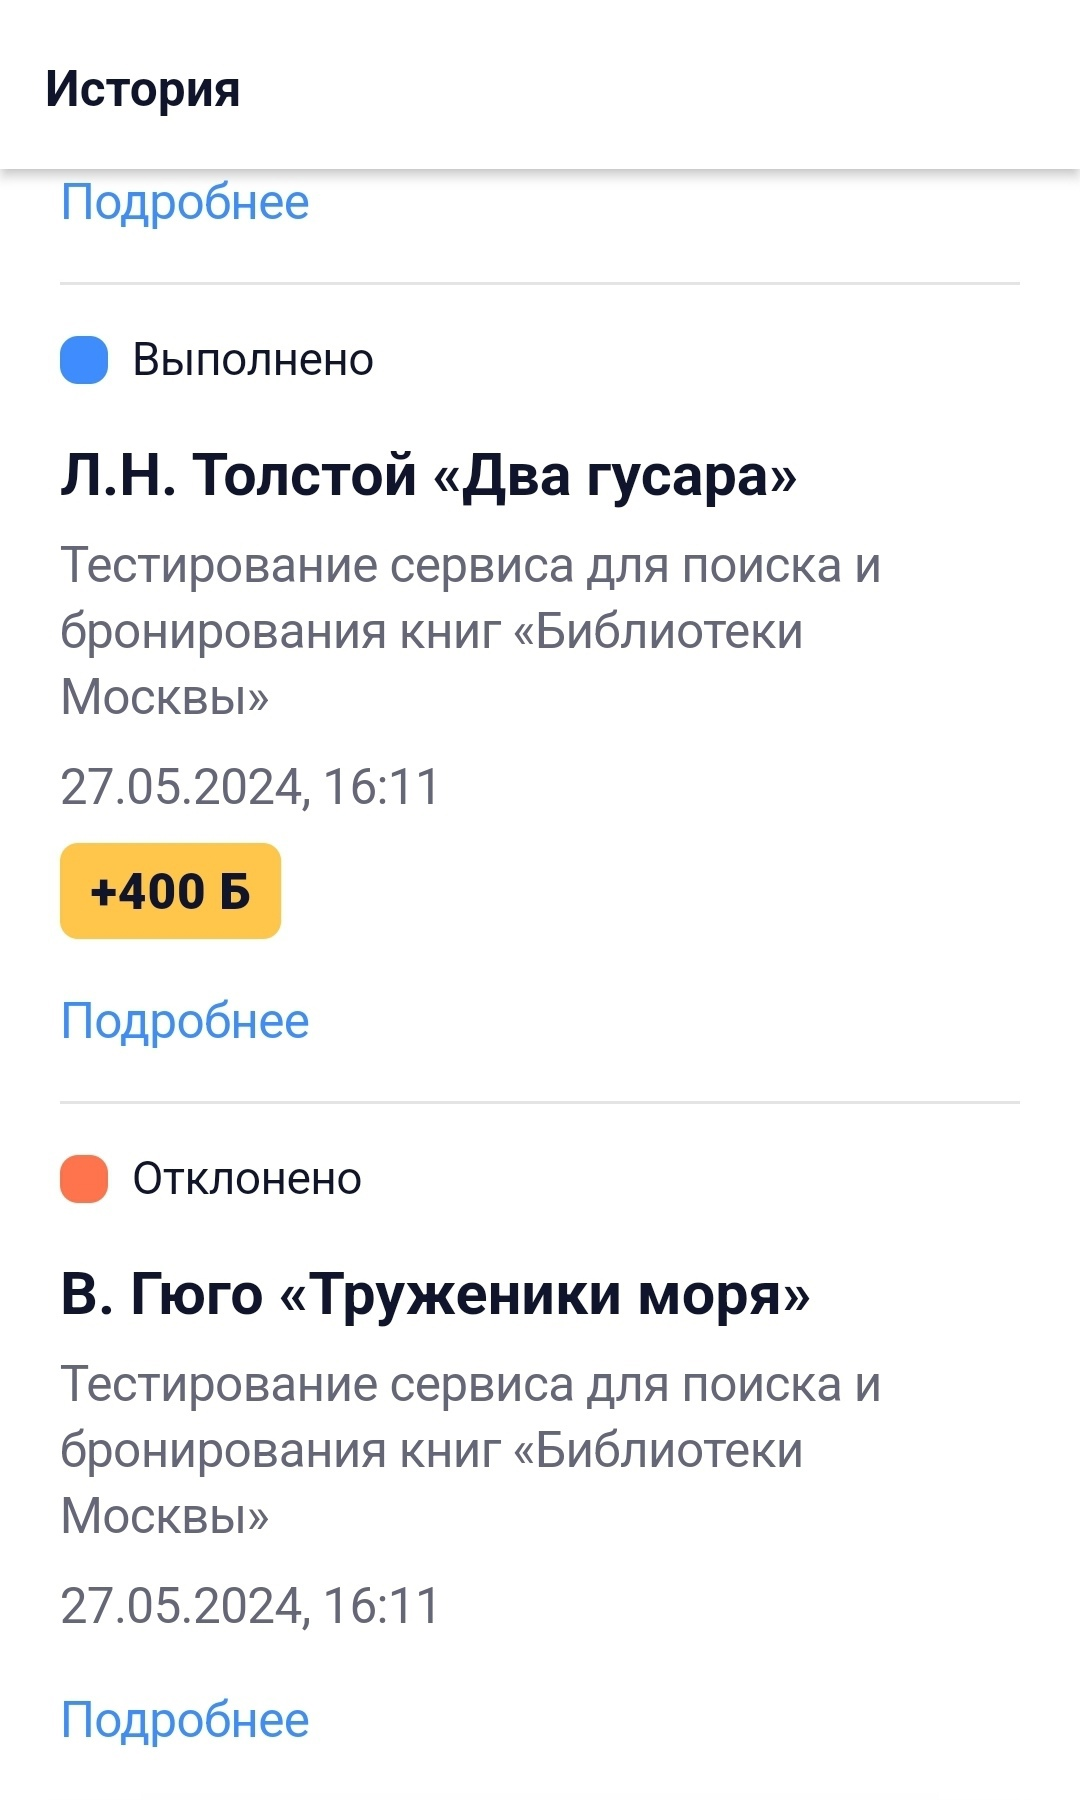This screenshot has width=1080, height=1800.
Task: Tap the date under Два гусара task
Action: 250,787
